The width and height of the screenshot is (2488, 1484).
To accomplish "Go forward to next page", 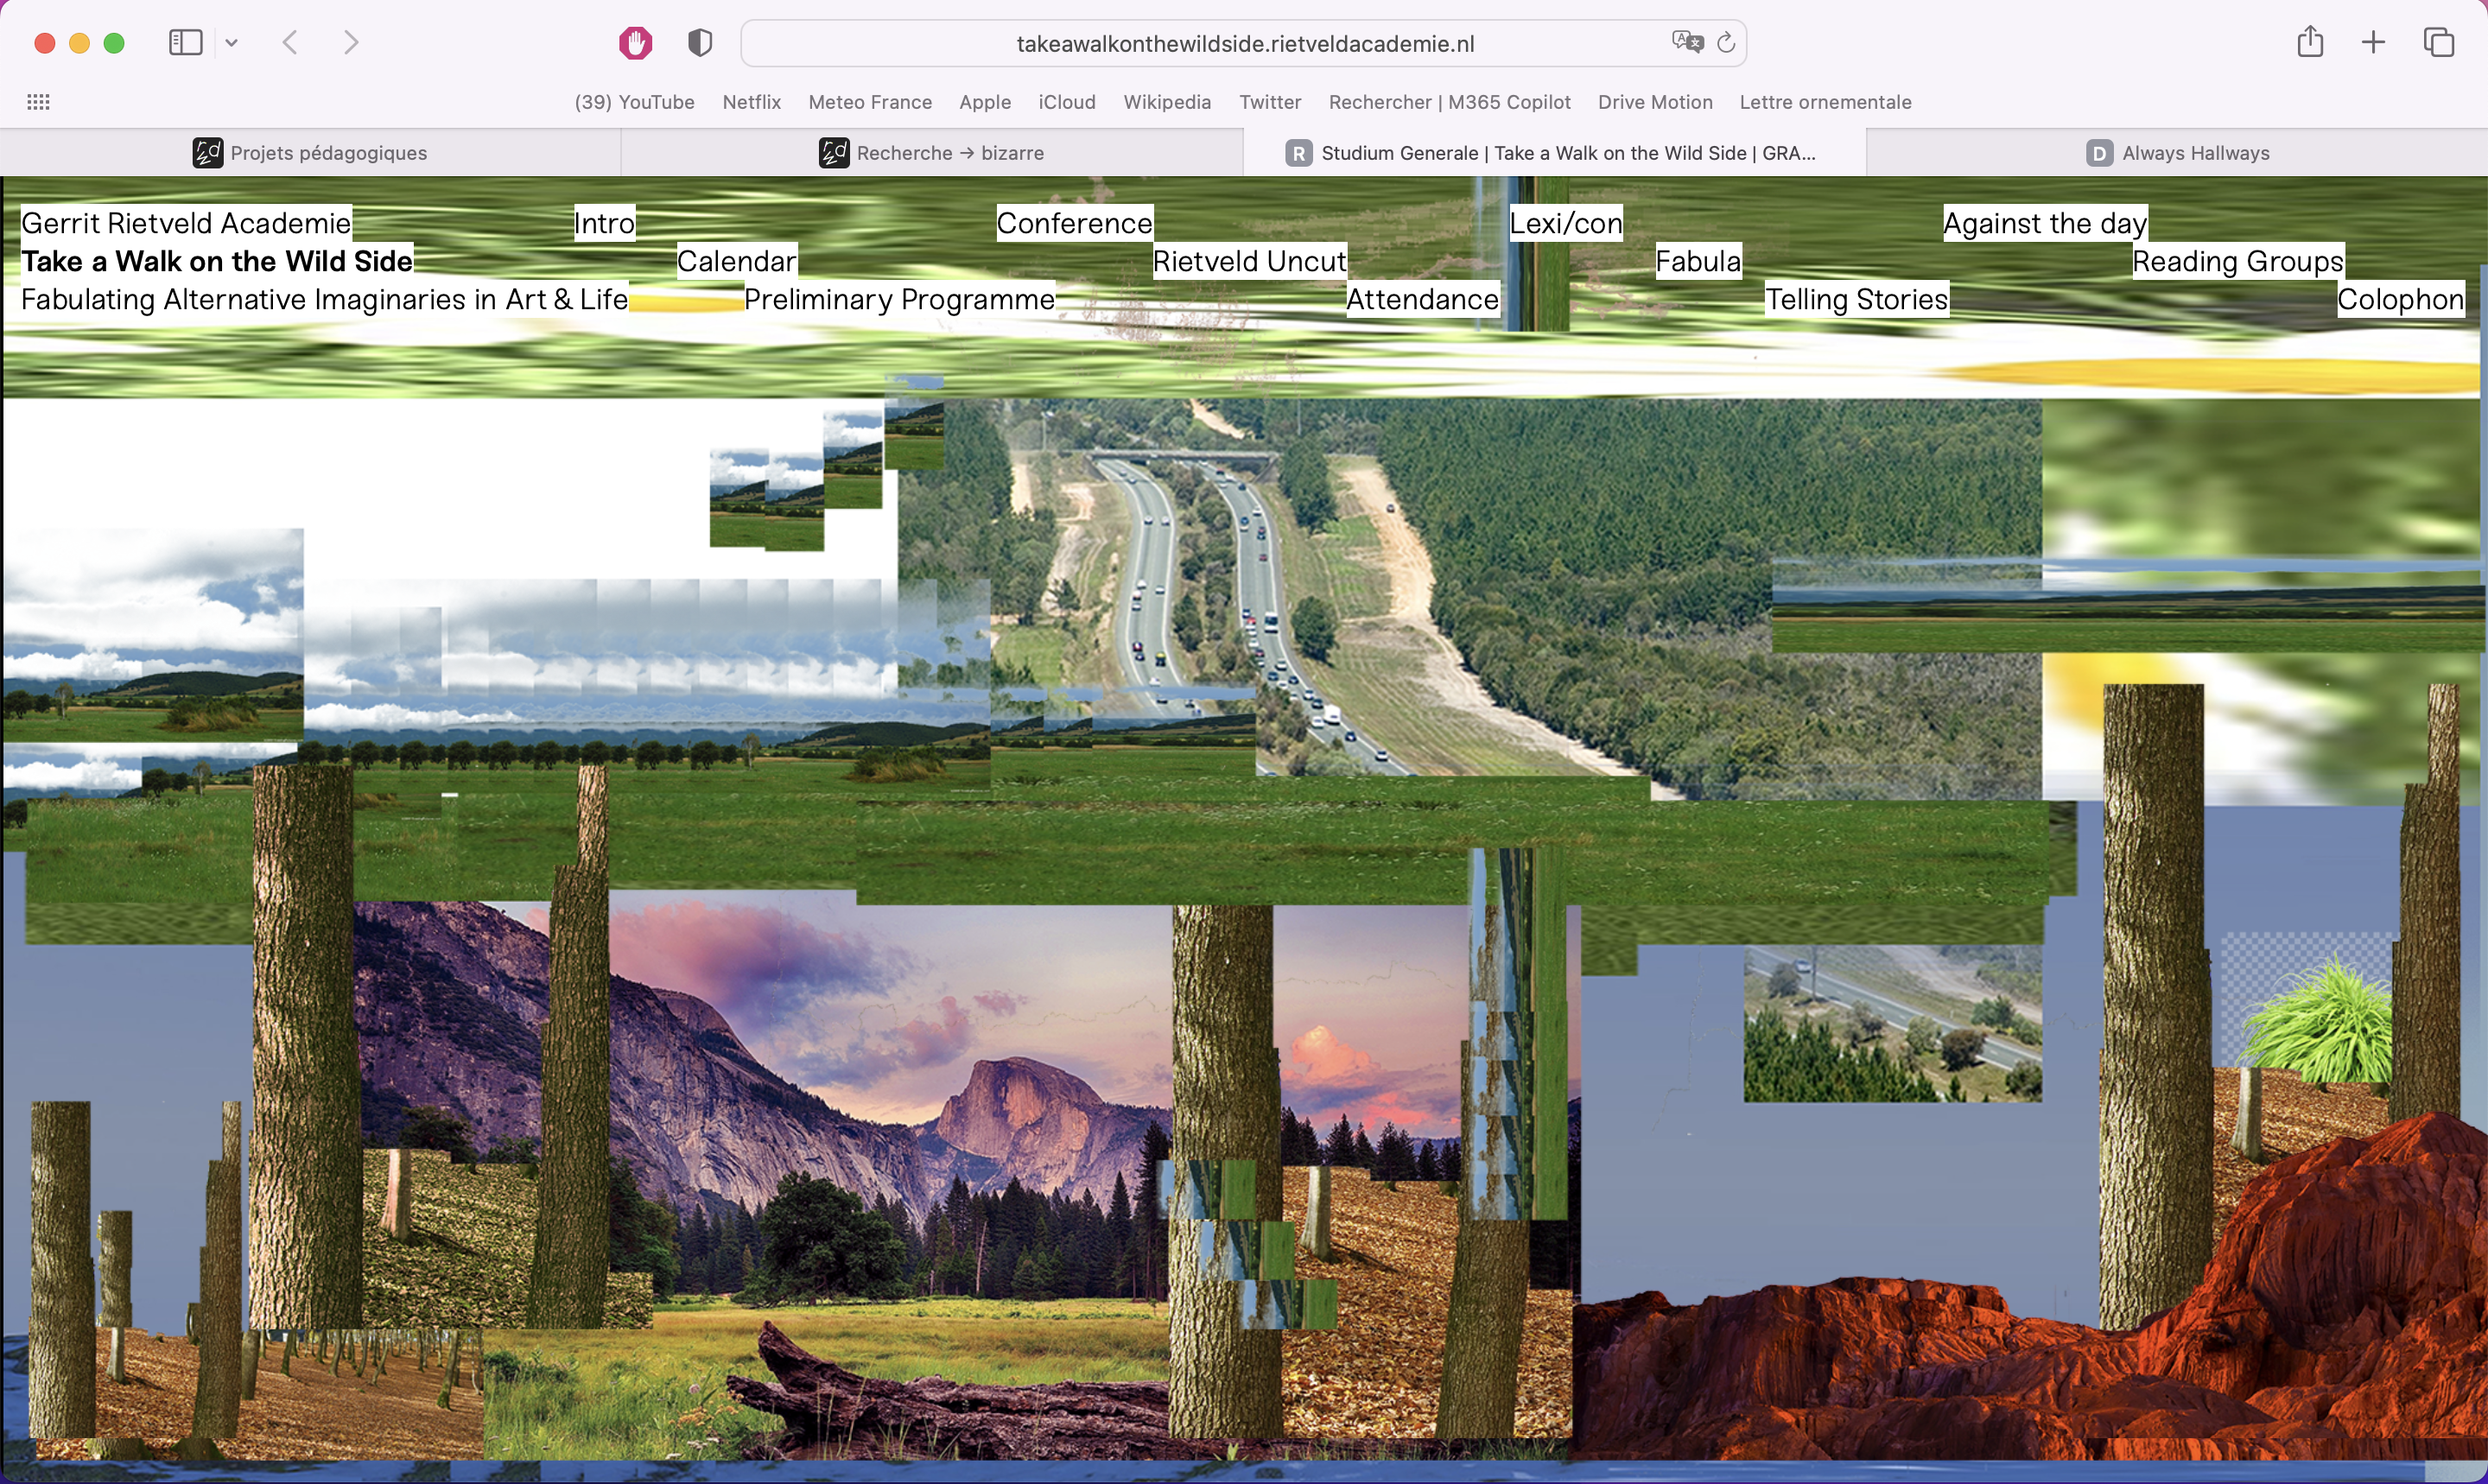I will [x=351, y=43].
